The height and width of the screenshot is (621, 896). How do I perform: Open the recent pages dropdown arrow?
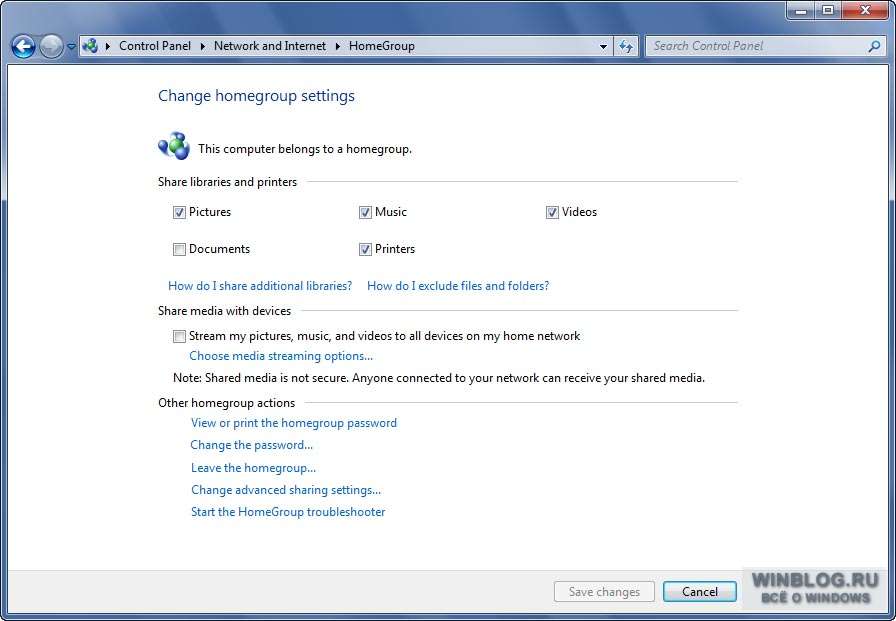click(x=71, y=47)
